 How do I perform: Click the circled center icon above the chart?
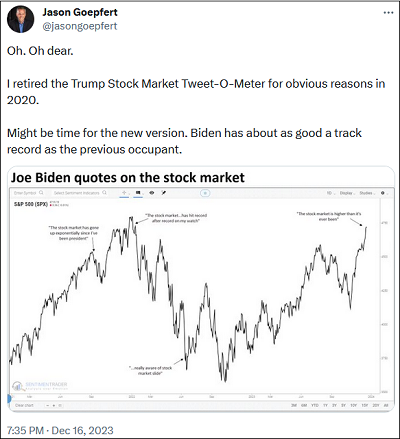click(x=205, y=193)
